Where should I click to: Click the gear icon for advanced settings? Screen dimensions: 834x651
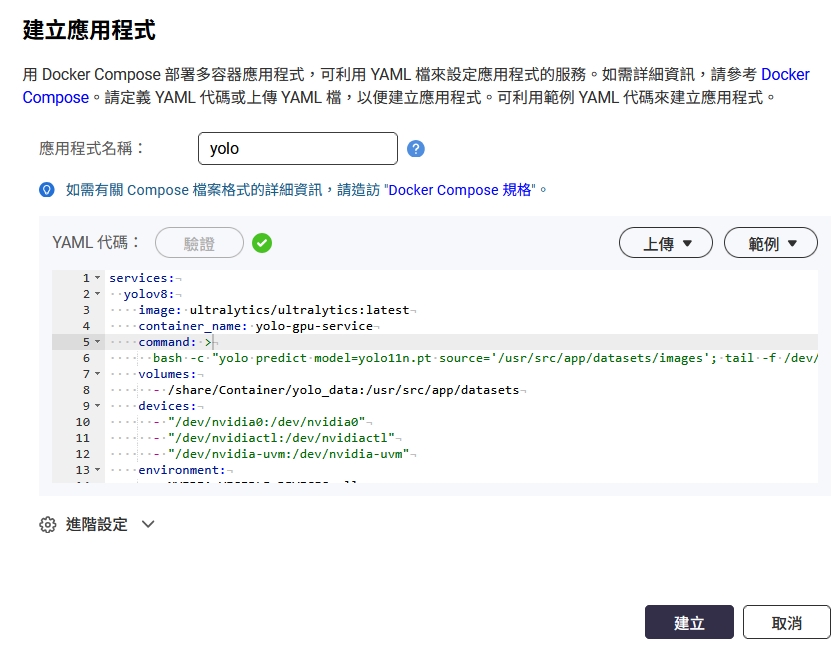tap(48, 524)
